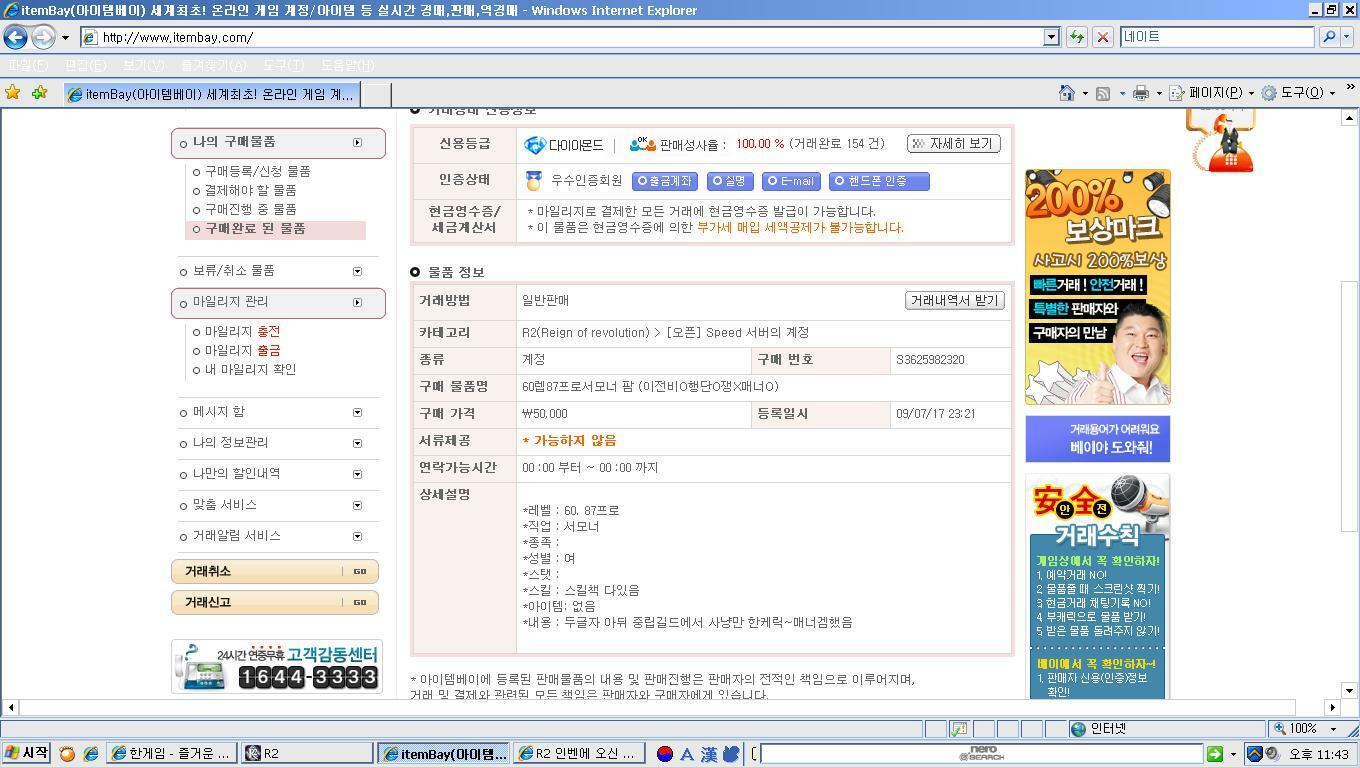Click the 漢 hanja conversion icon

(709, 754)
